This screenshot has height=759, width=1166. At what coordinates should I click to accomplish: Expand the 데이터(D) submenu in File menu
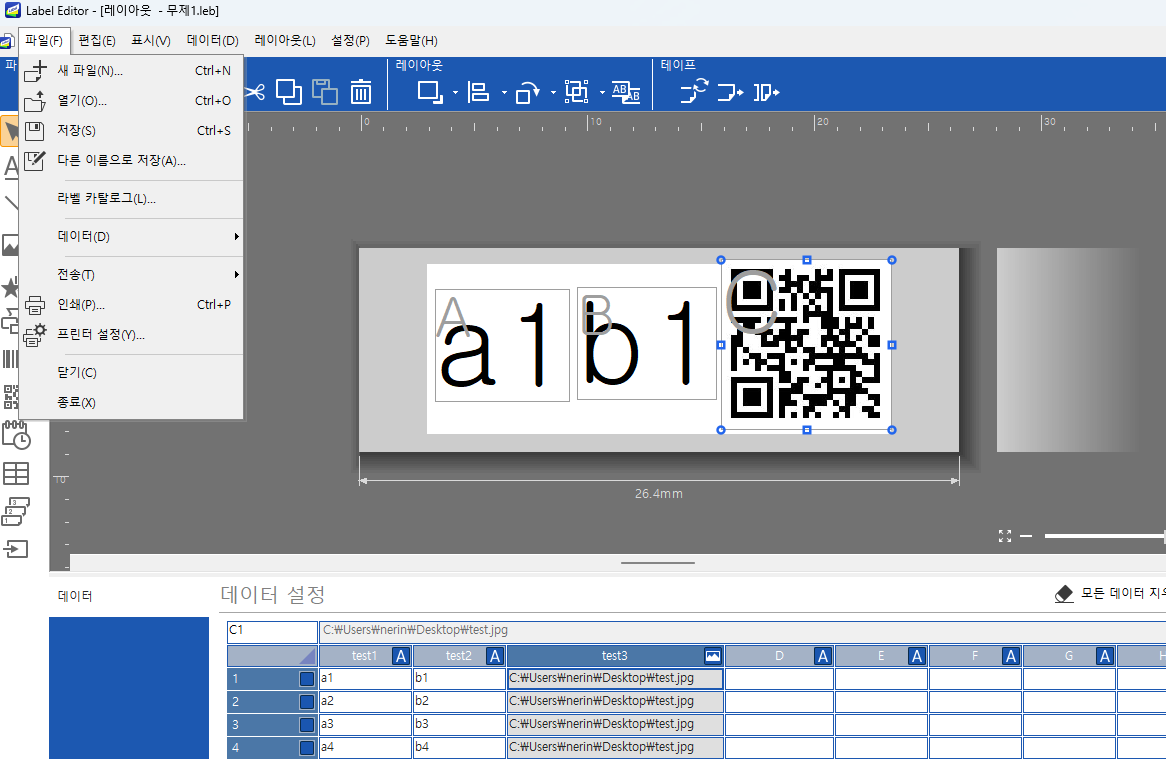pos(132,236)
